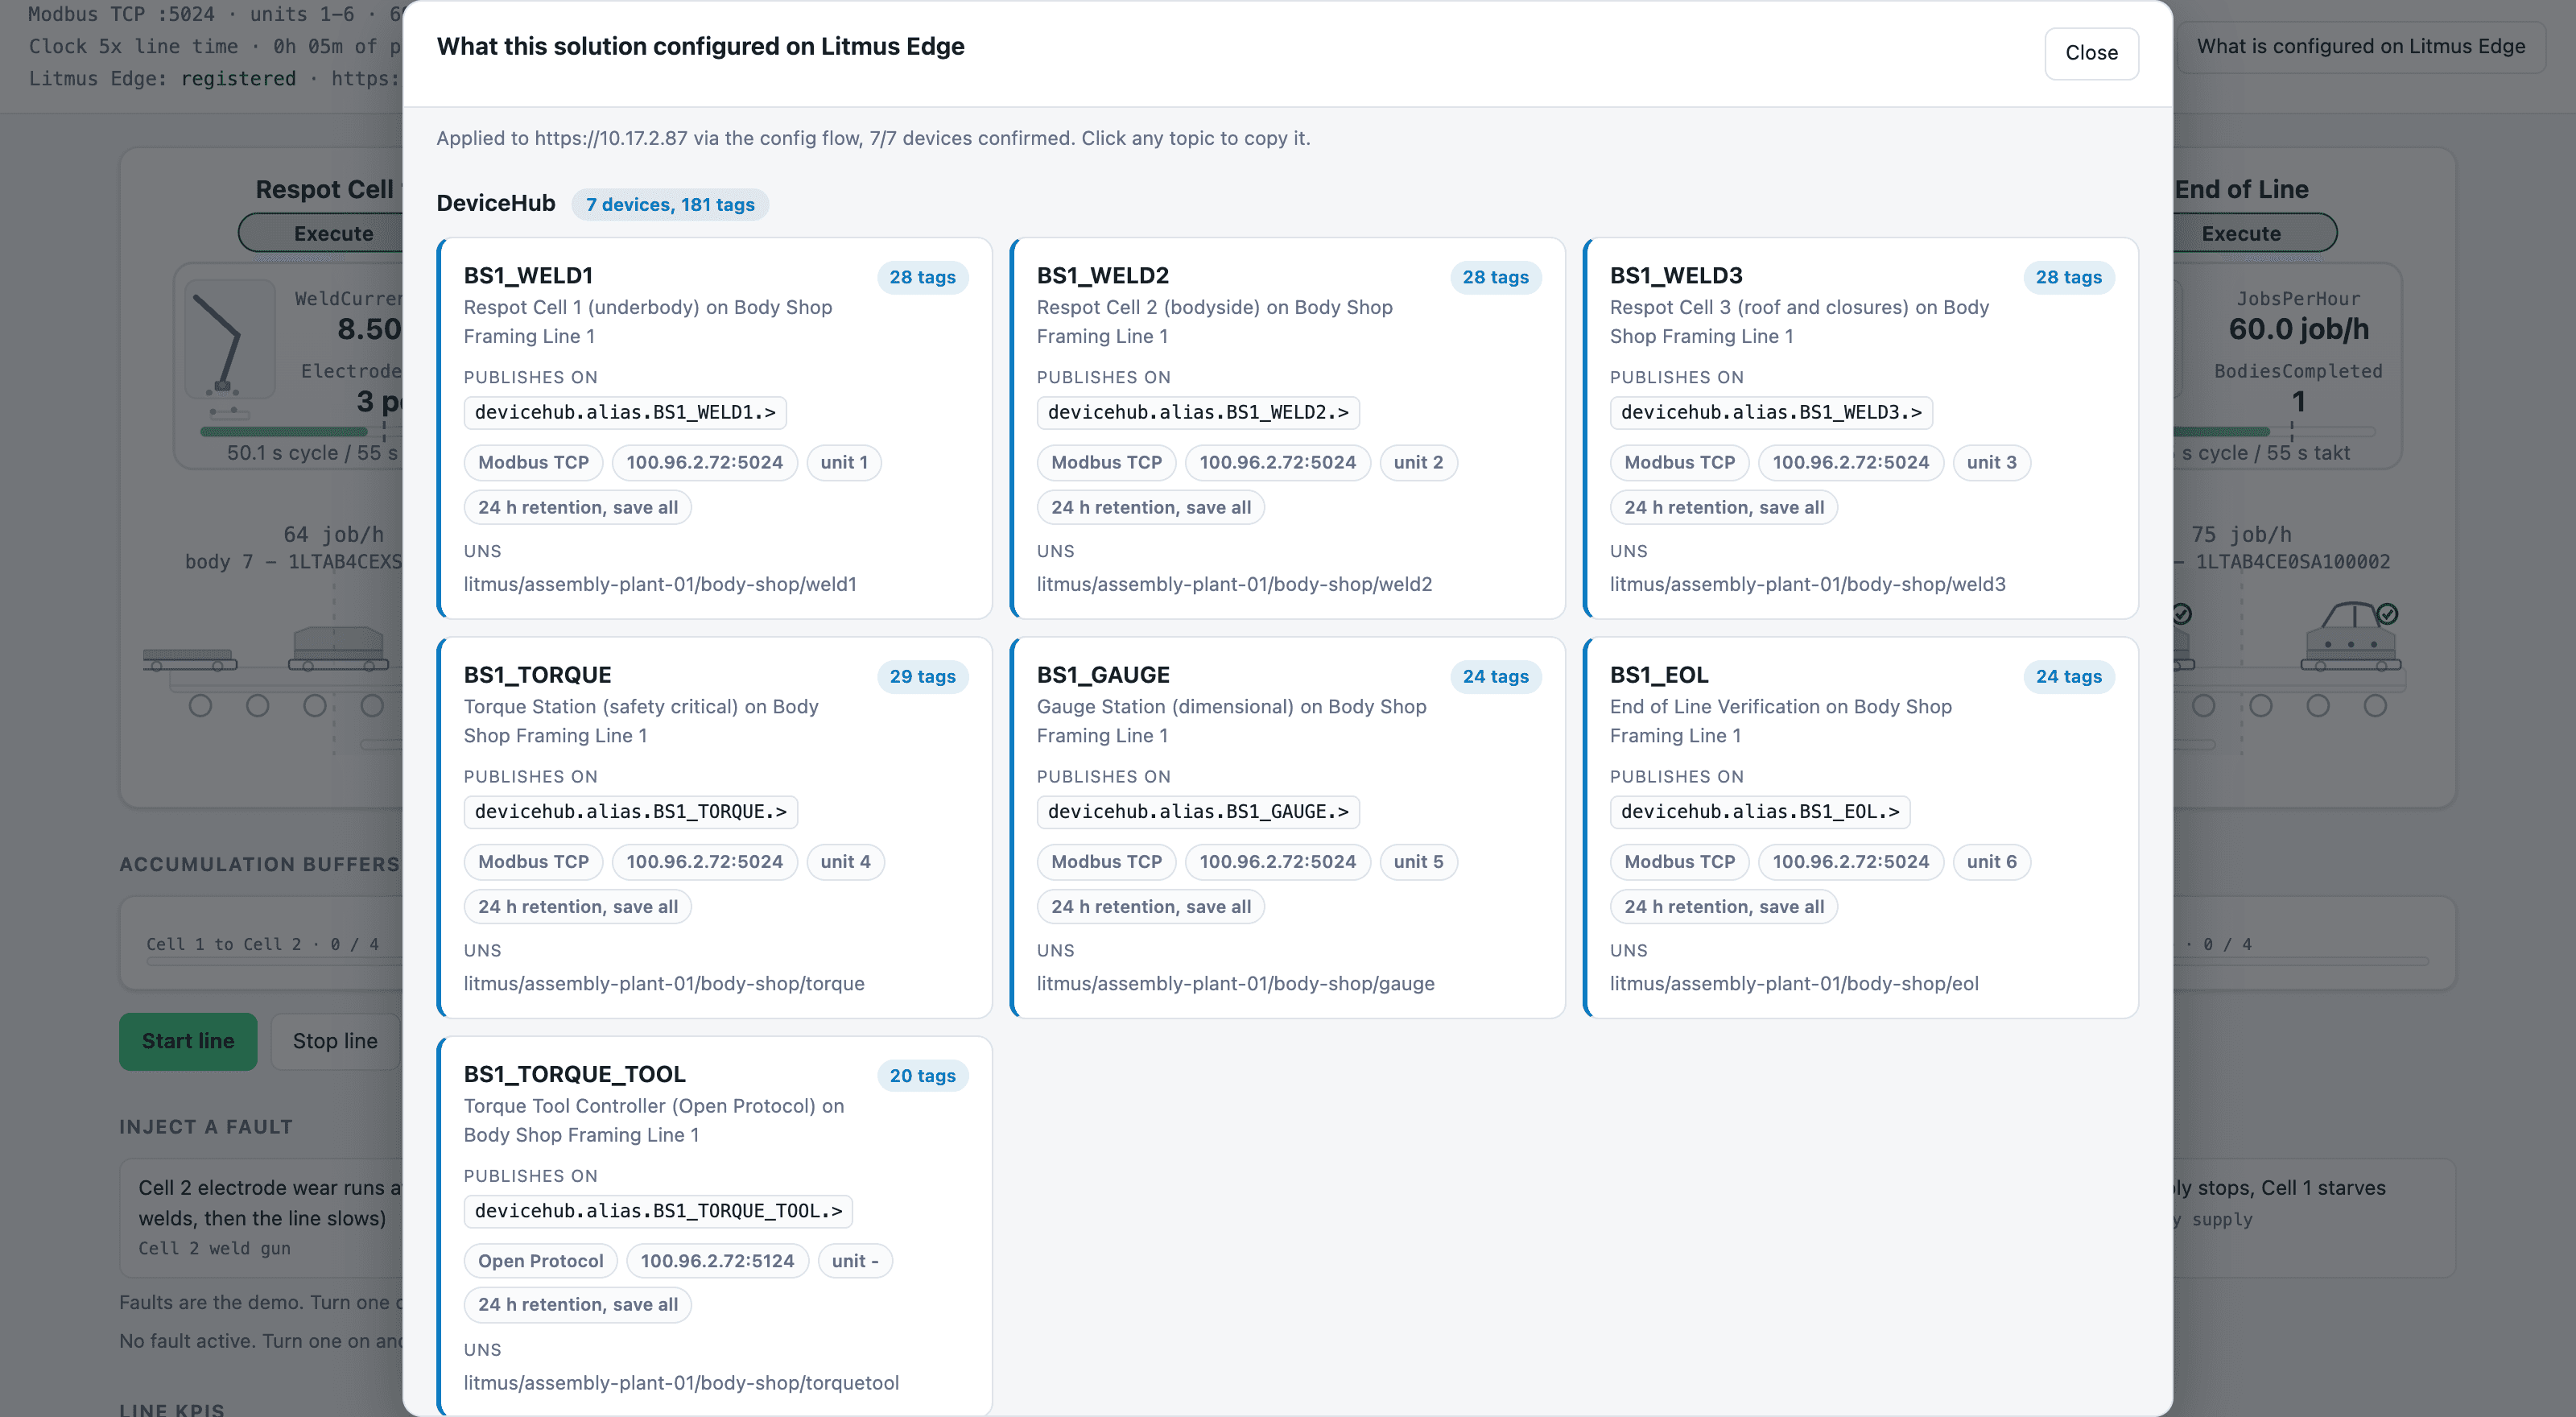Click the 29 tags badge on BS1_TORQUE
Viewport: 2576px width, 1417px height.
click(x=922, y=676)
